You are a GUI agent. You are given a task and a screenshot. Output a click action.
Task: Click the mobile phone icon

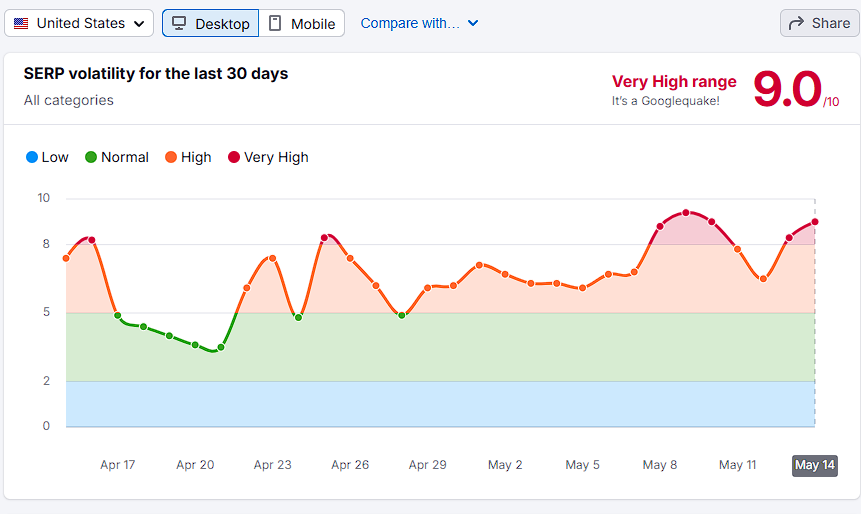tap(275, 23)
